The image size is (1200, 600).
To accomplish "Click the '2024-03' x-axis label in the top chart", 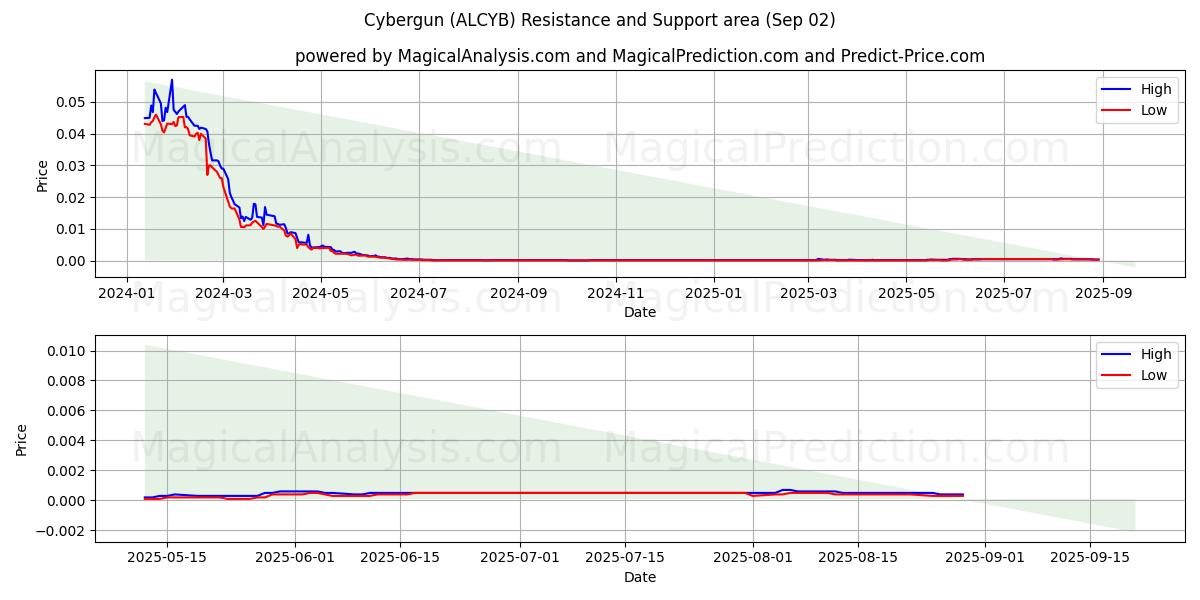I will [223, 293].
